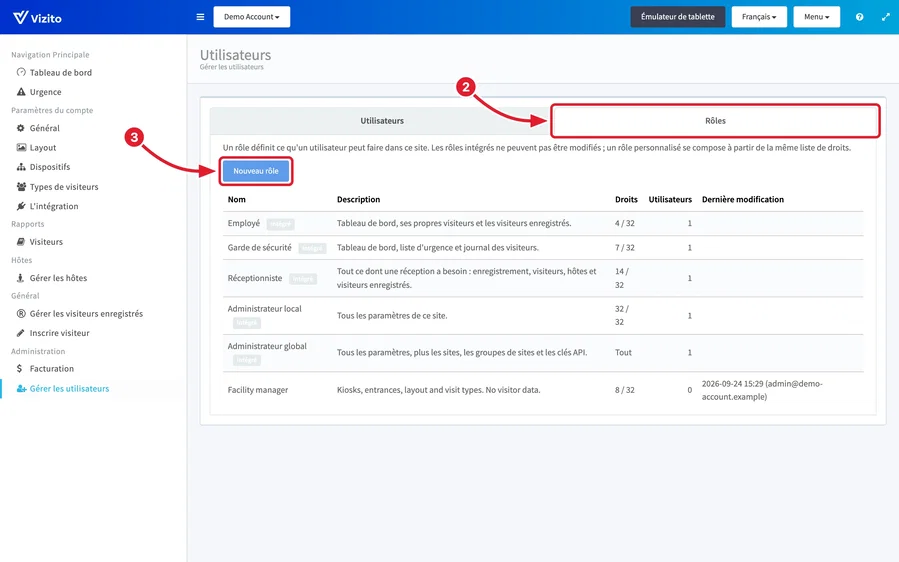Click 'Tous les paramètres de ce site.' description
Screen dimensions: 899x562
(x=392, y=315)
